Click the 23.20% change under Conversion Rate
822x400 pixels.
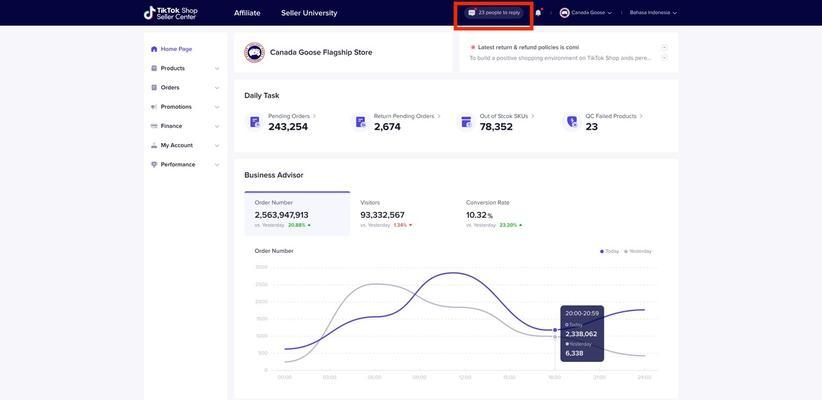coord(510,225)
